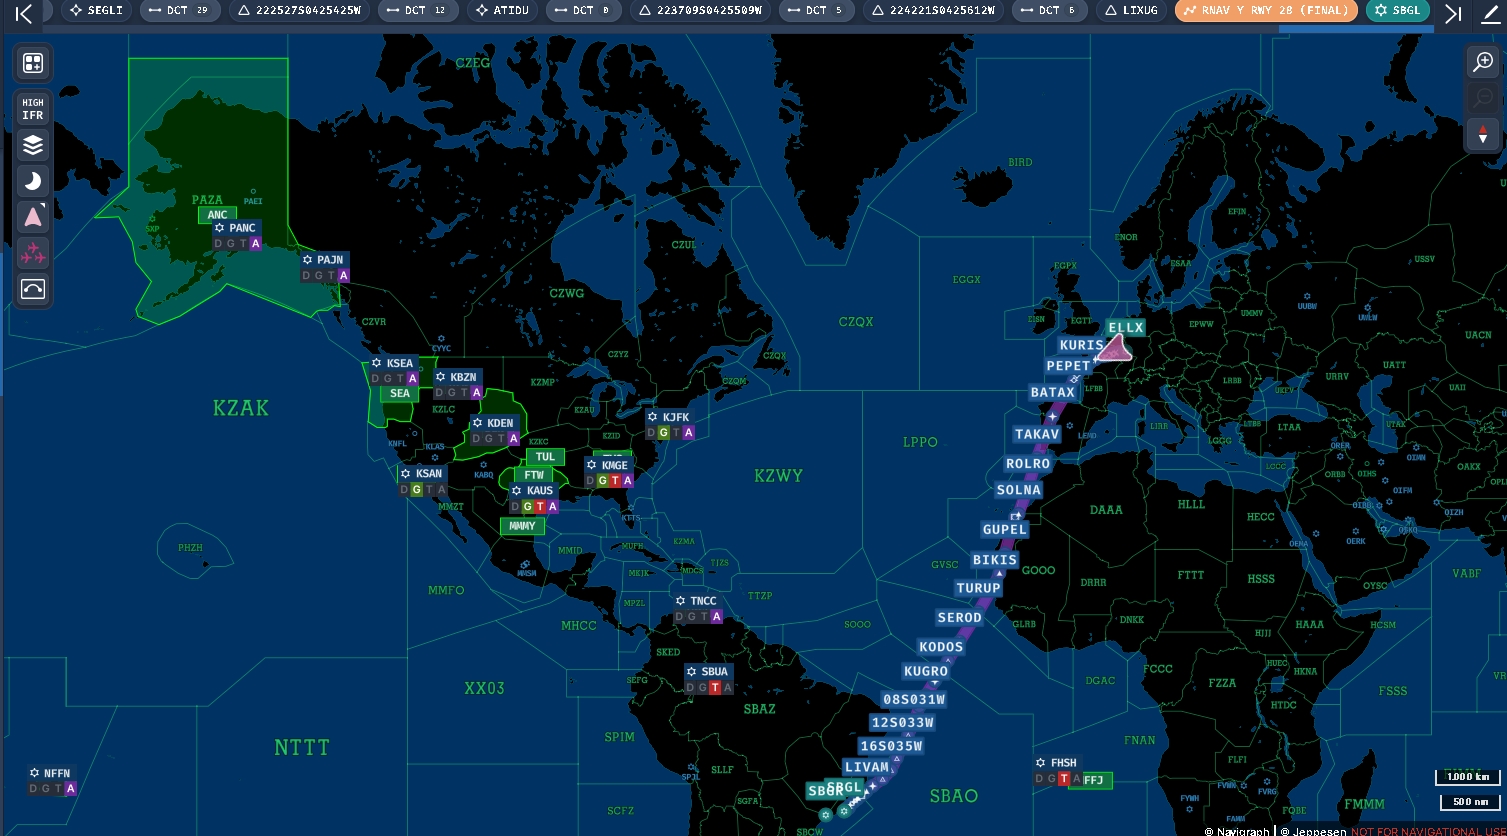Jump to the route start arrow
This screenshot has height=836, width=1507.
23,13
